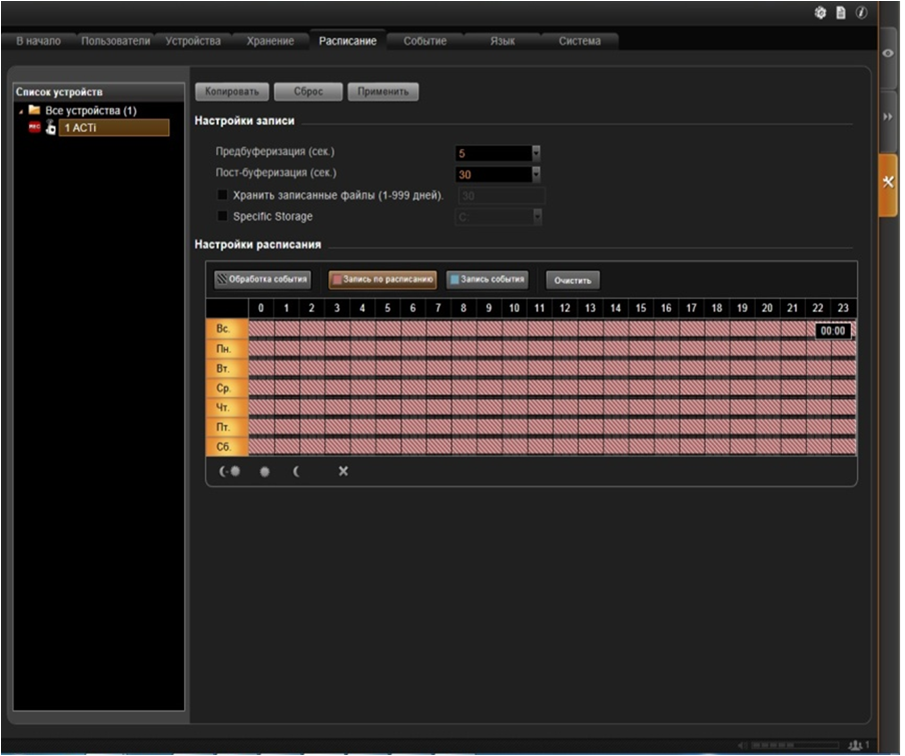Click the Ср. row cell under hour 10

(x=514, y=387)
